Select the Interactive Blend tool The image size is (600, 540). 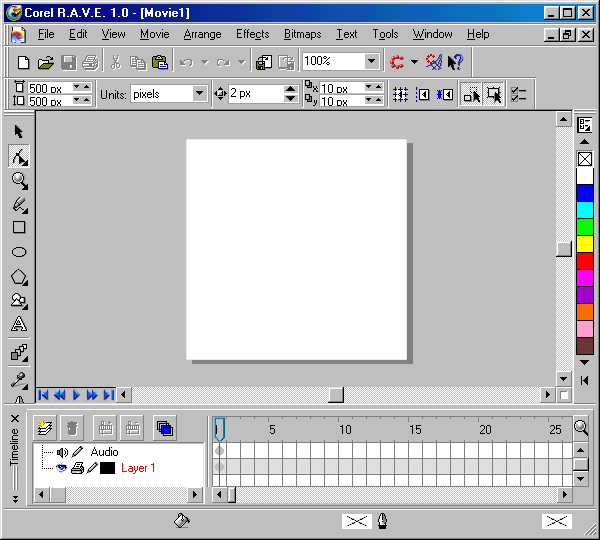19,353
